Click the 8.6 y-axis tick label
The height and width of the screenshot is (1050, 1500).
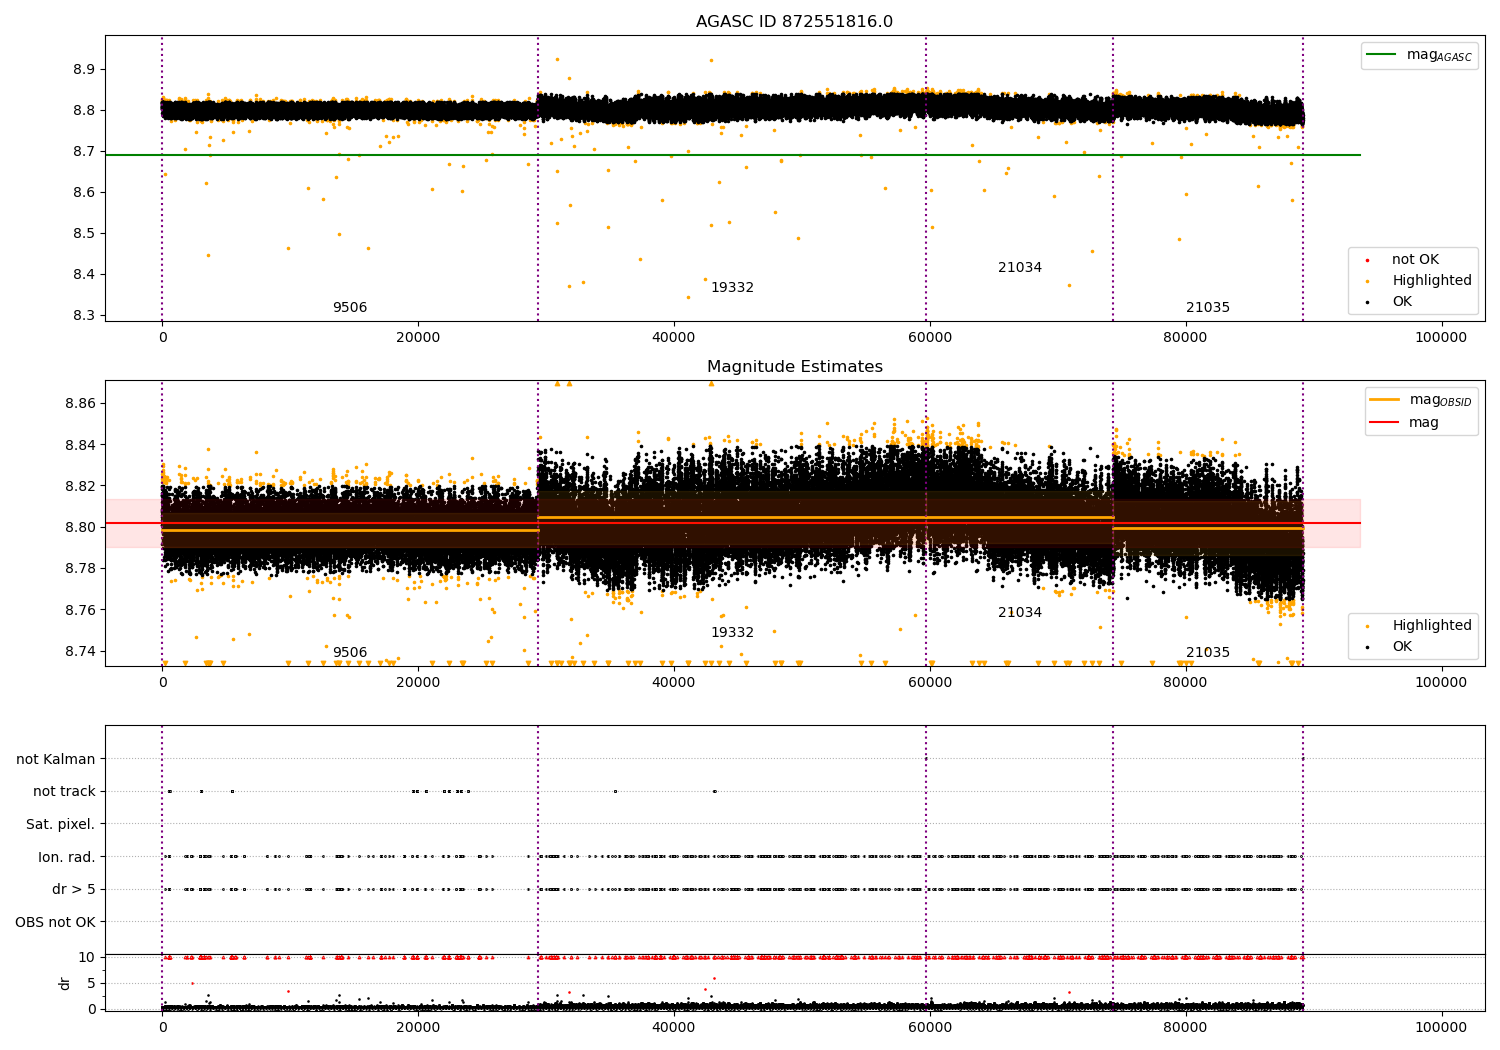(x=84, y=193)
